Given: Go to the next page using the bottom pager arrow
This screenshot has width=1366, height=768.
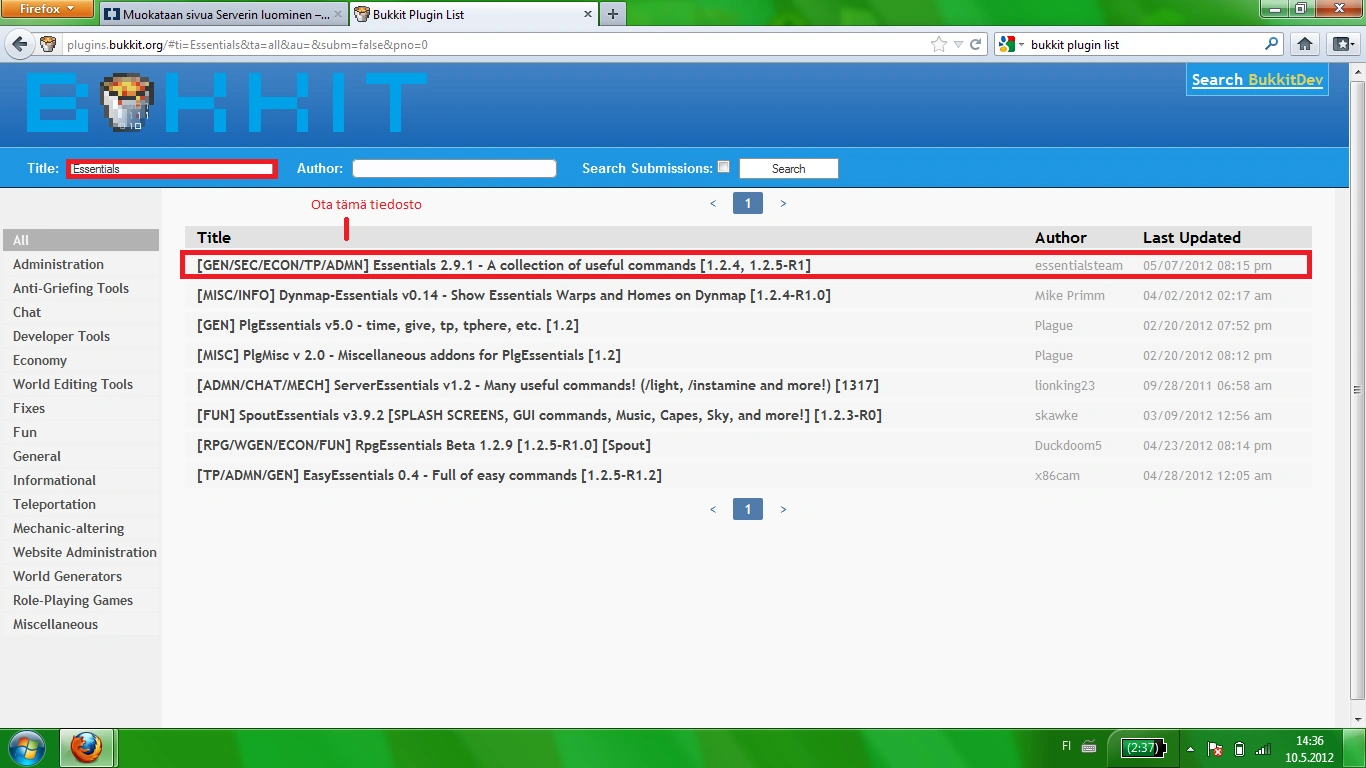Looking at the screenshot, I should point(783,510).
